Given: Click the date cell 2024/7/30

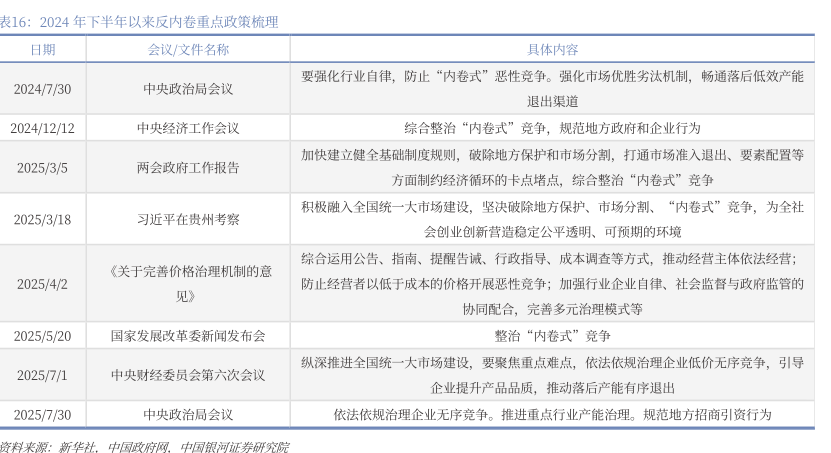Looking at the screenshot, I should tap(42, 88).
